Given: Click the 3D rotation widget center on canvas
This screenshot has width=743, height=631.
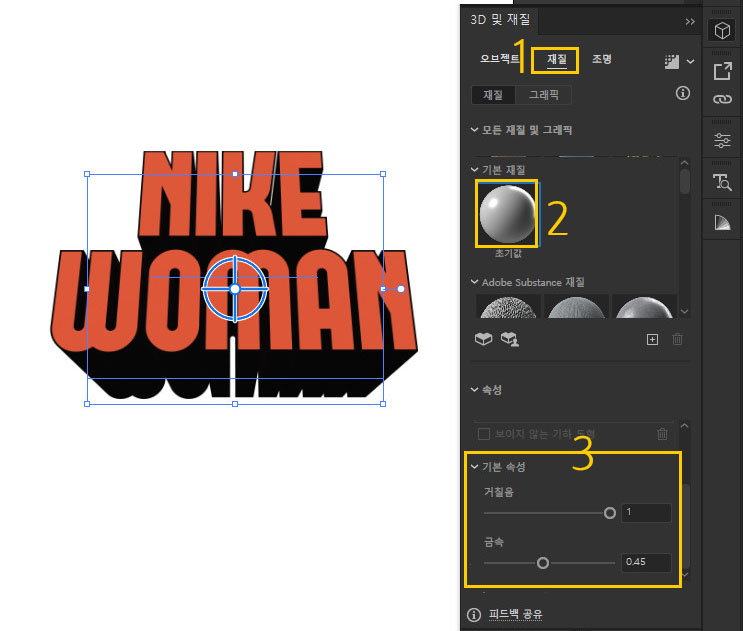Looking at the screenshot, I should (x=235, y=289).
